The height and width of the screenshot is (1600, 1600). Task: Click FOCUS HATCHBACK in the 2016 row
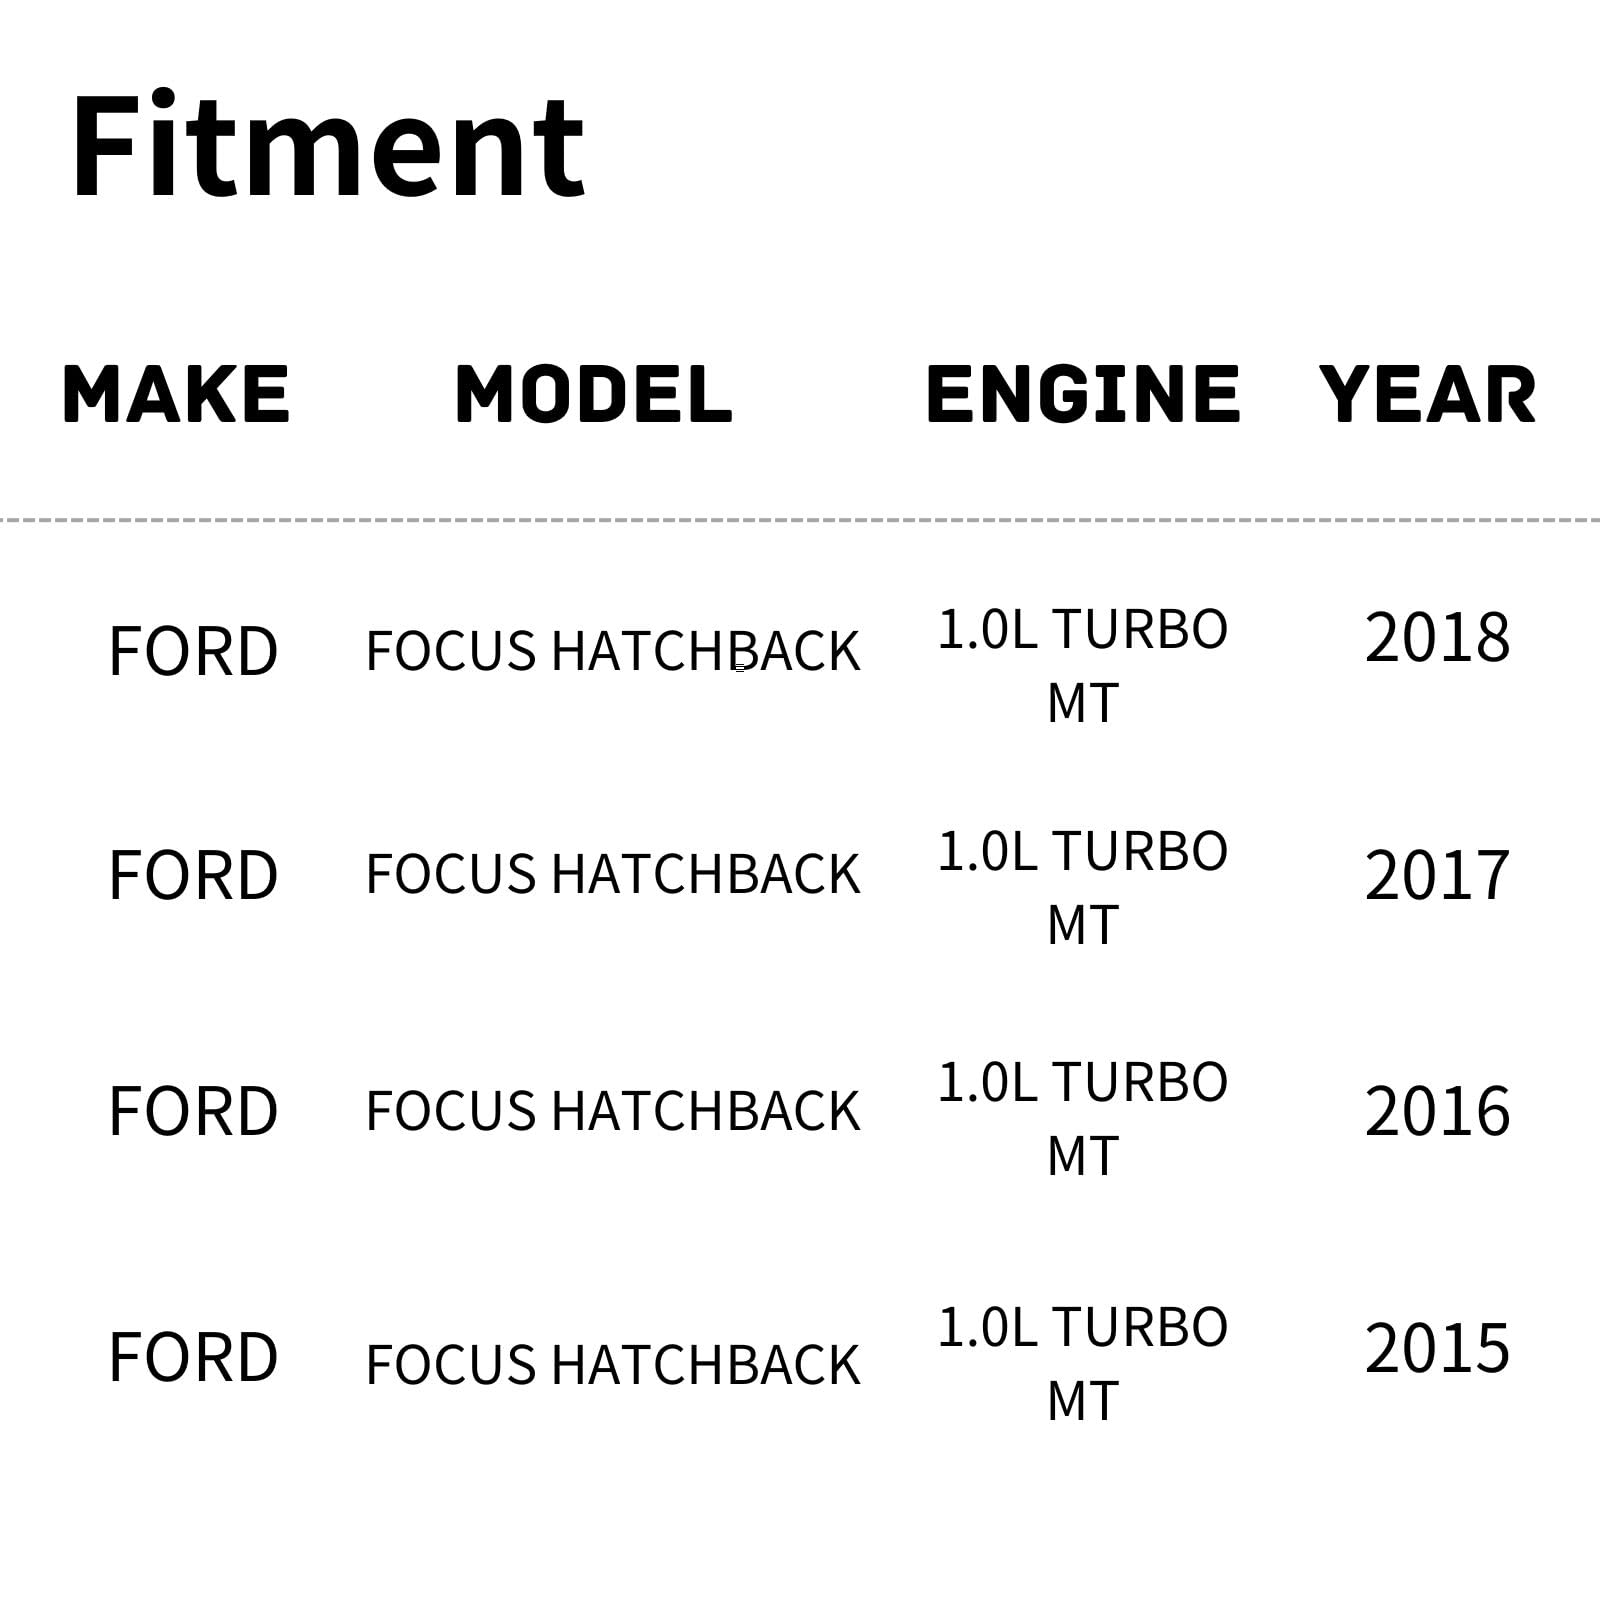pos(613,1112)
